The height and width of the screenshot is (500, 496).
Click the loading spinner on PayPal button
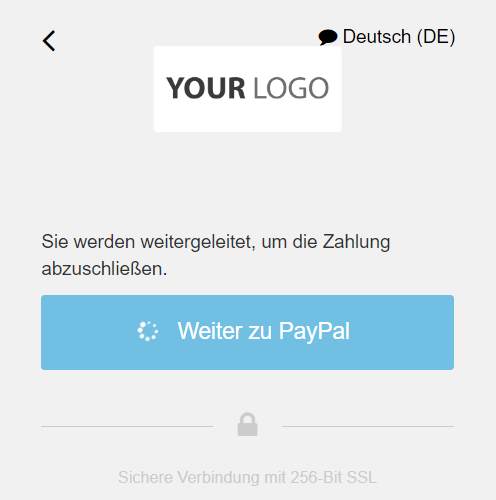[148, 331]
